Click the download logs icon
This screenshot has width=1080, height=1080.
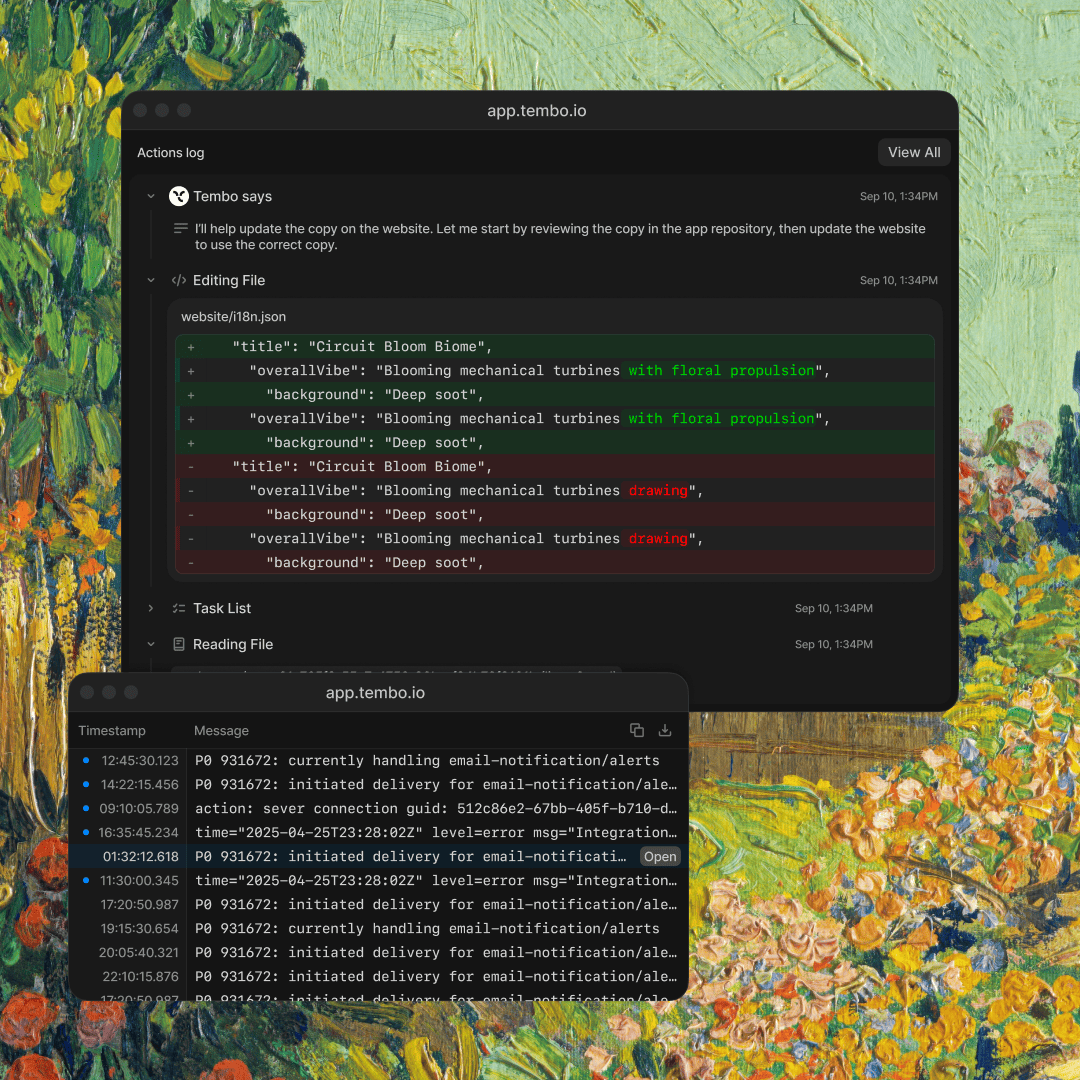pos(665,731)
